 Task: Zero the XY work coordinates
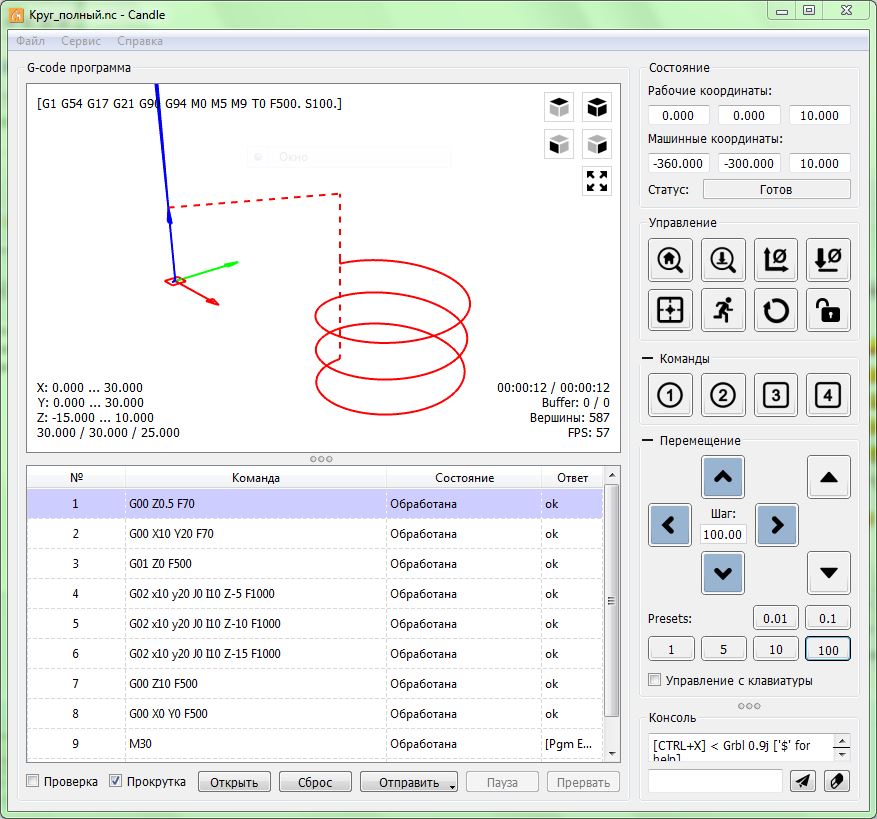pyautogui.click(x=775, y=259)
